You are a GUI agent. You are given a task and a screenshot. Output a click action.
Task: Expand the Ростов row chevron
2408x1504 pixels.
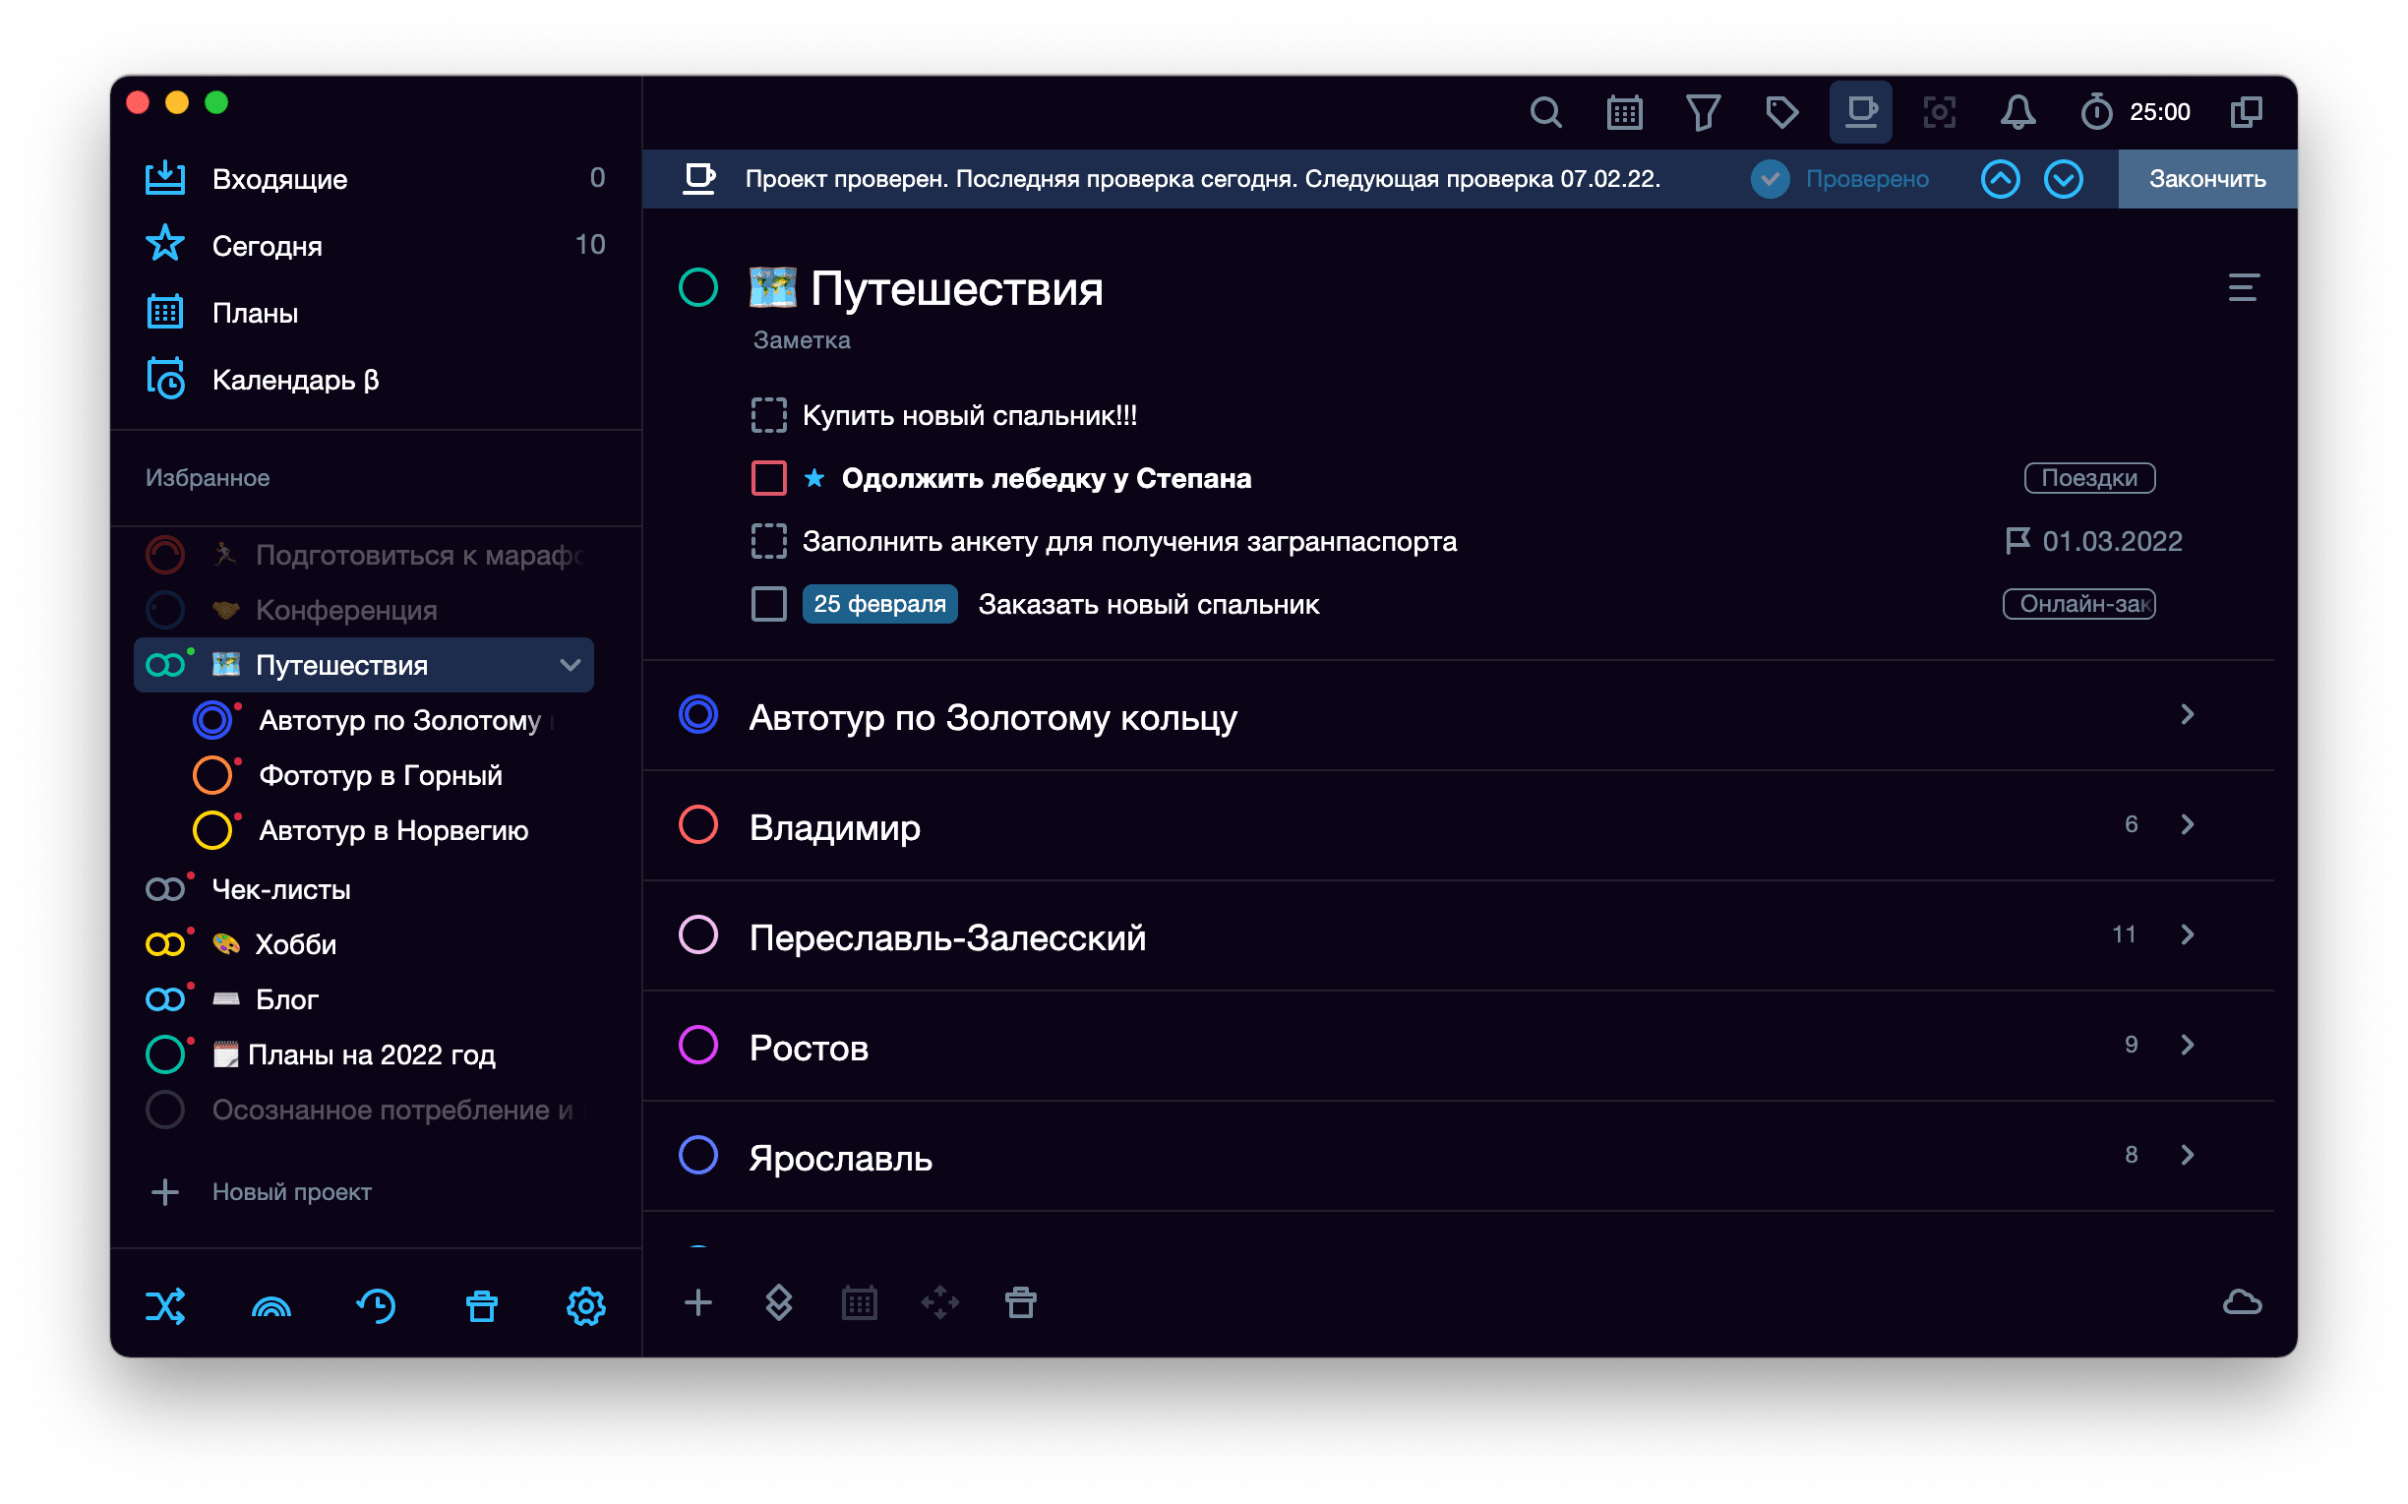[x=2187, y=1045]
